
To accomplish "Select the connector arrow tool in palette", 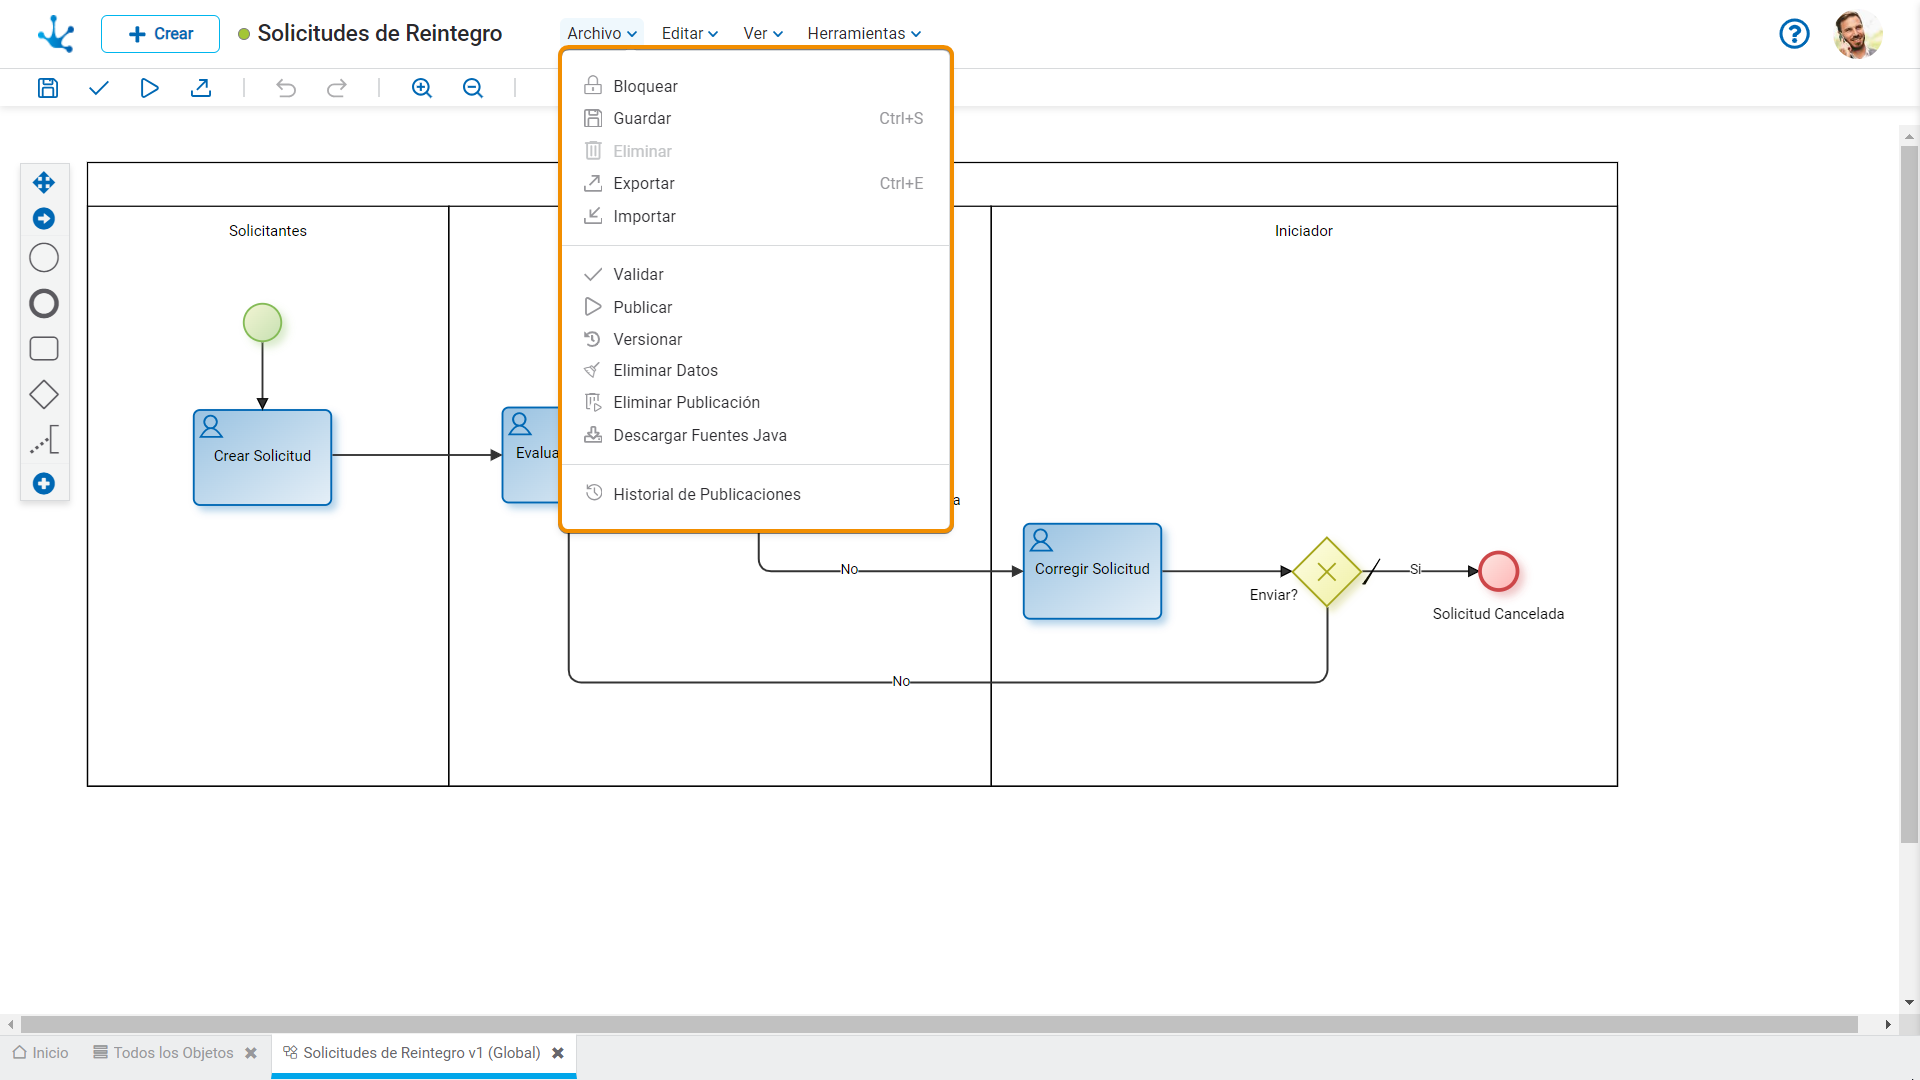I will point(44,218).
